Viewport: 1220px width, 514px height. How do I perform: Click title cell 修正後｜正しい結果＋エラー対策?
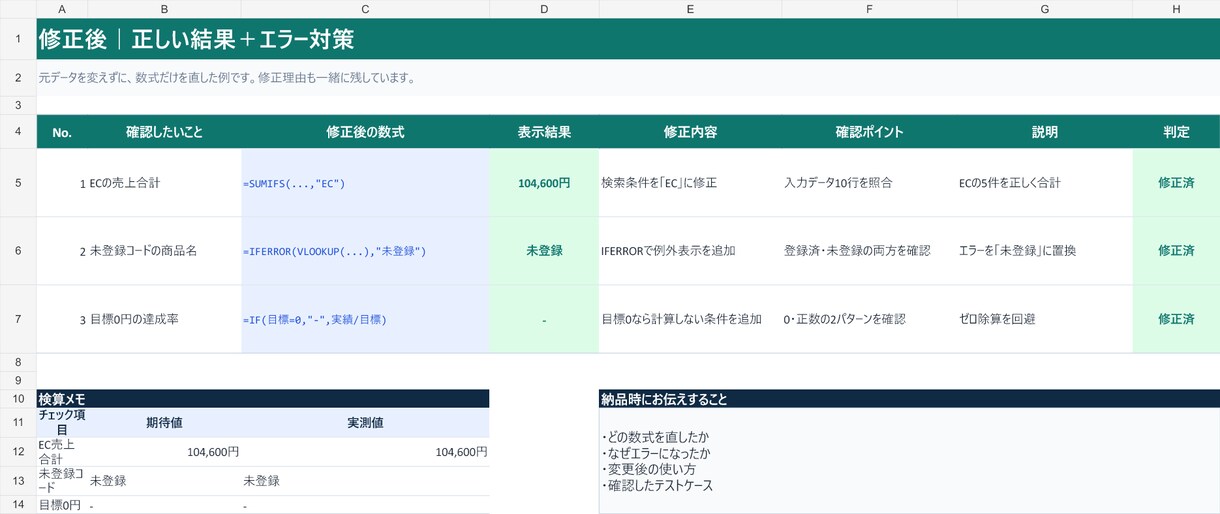coord(628,39)
